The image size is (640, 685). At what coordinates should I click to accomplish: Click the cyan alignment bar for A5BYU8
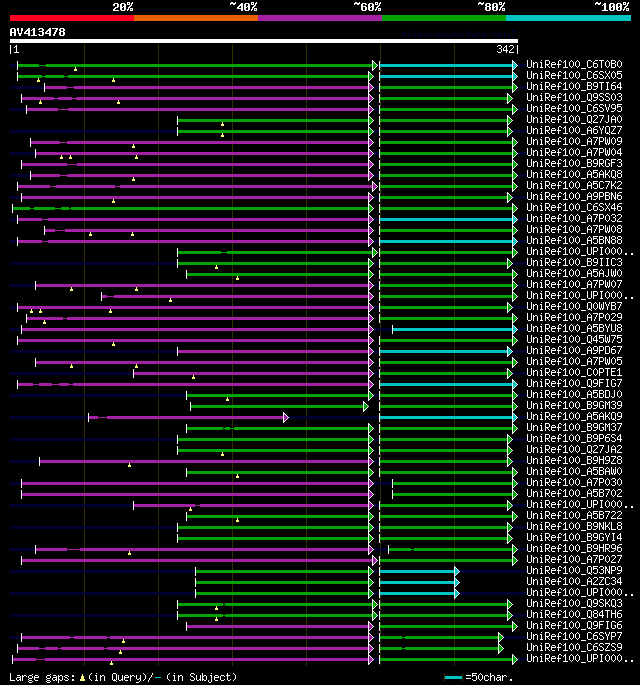[x=452, y=329]
